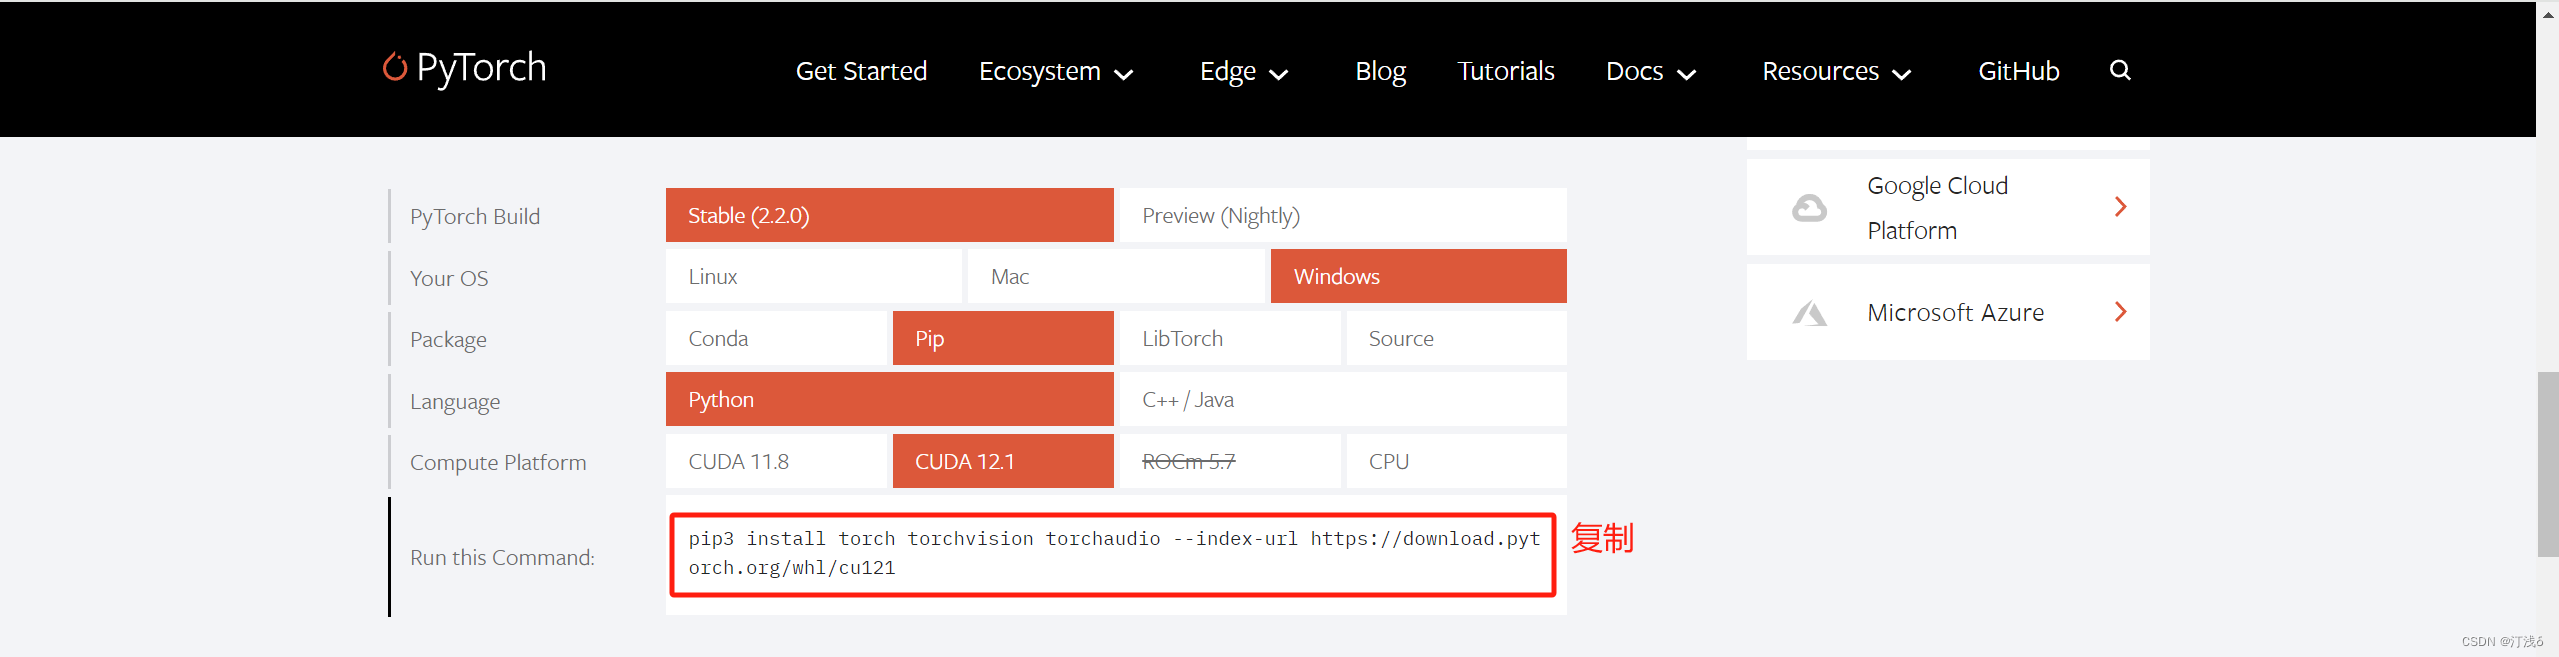Select Pip package option
Viewport: 2559px width, 657px height.
(x=1003, y=338)
